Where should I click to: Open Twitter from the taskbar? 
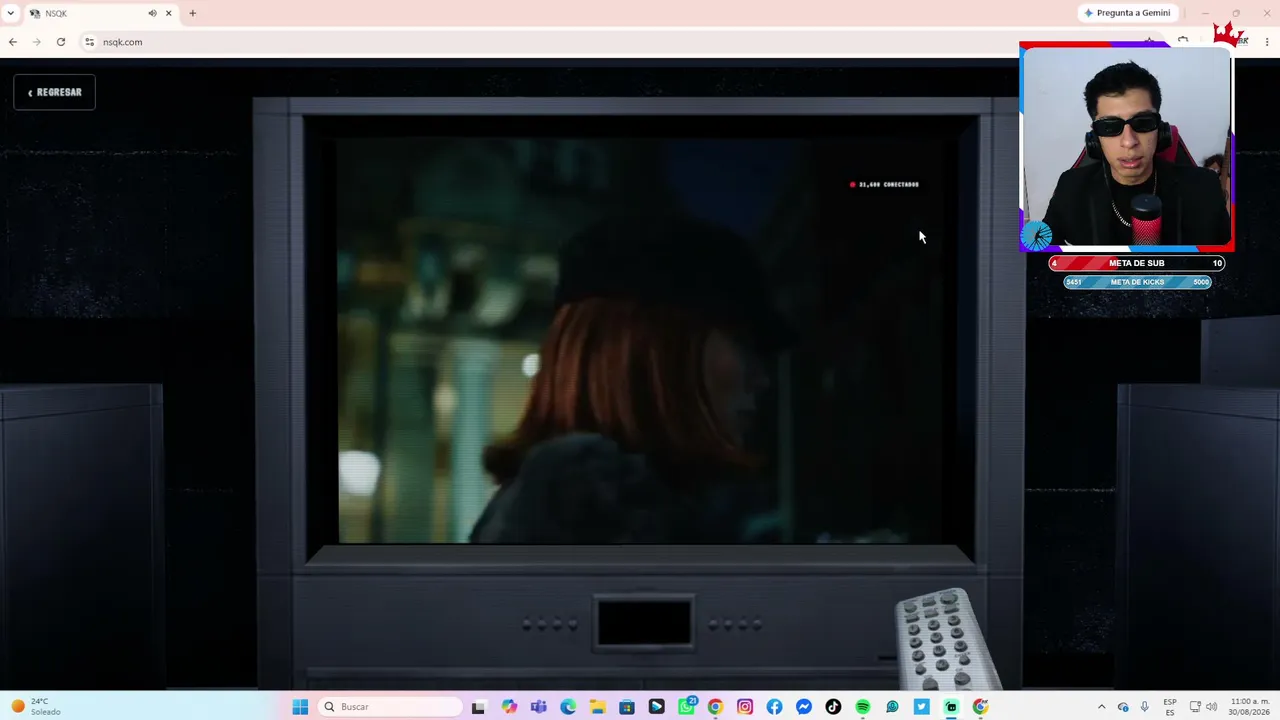pos(922,707)
